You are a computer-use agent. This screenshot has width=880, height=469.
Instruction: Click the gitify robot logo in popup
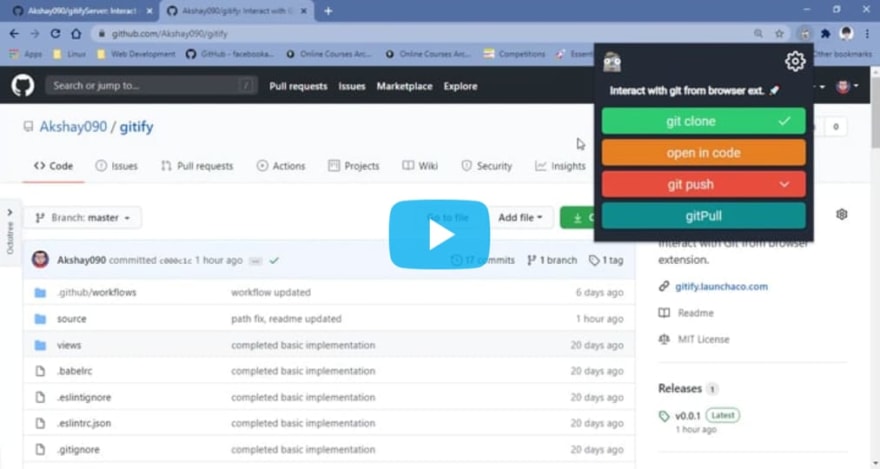612,62
